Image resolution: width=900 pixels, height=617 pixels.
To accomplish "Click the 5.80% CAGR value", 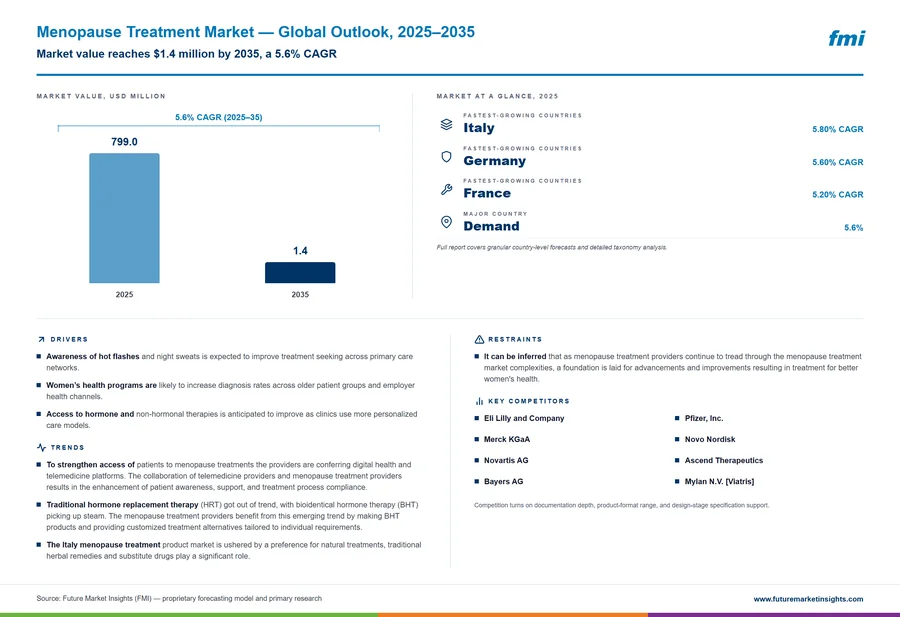I will point(837,129).
